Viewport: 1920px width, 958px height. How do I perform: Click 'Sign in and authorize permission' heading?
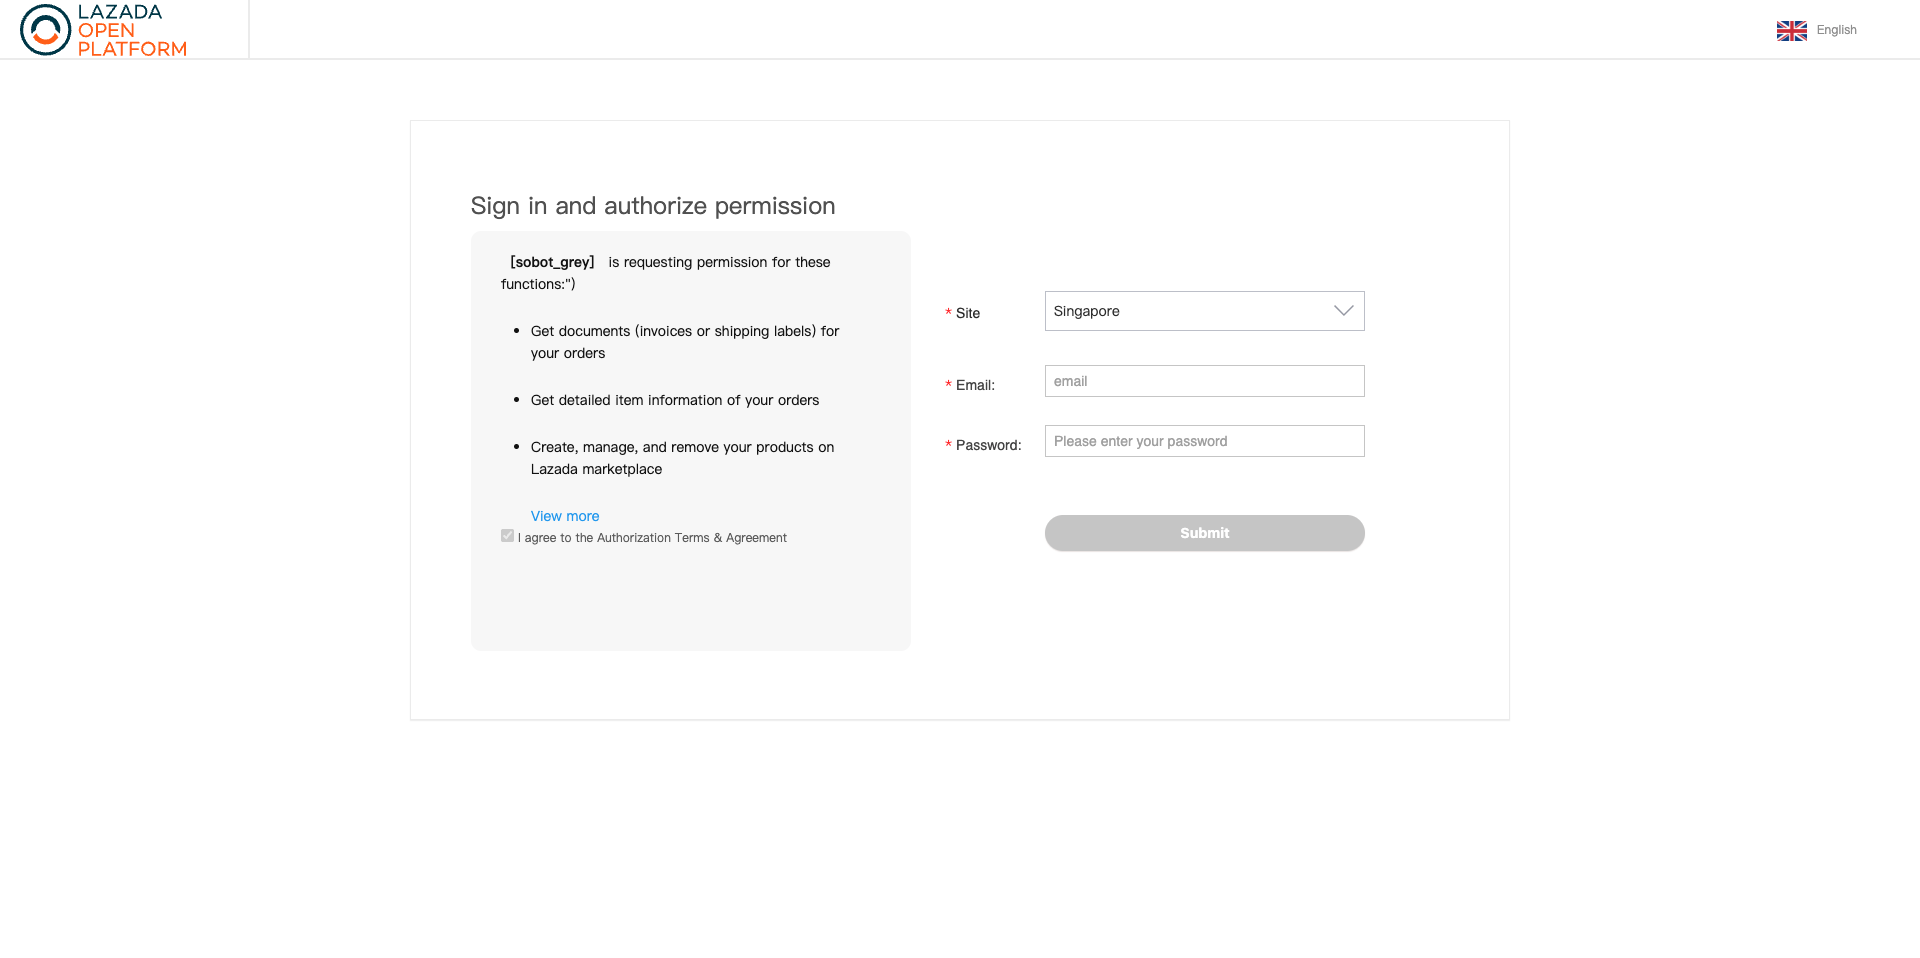[x=653, y=206]
